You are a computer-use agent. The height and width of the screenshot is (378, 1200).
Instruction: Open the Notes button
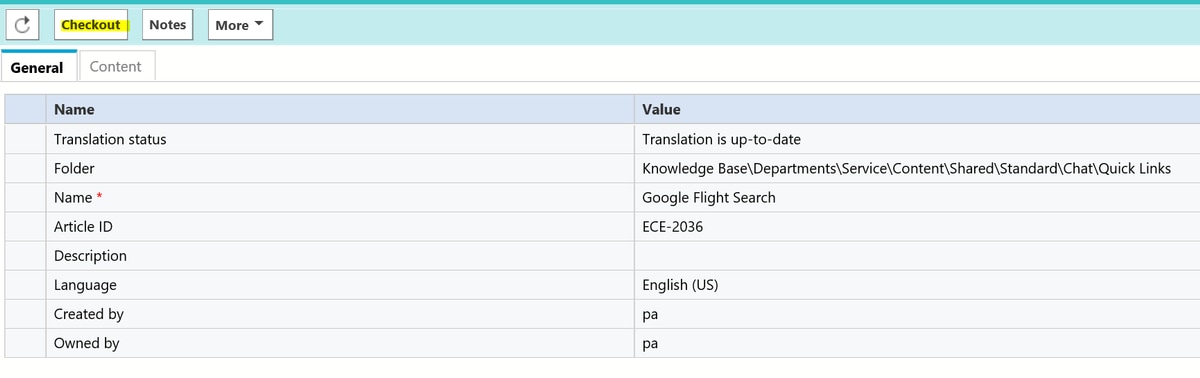168,25
